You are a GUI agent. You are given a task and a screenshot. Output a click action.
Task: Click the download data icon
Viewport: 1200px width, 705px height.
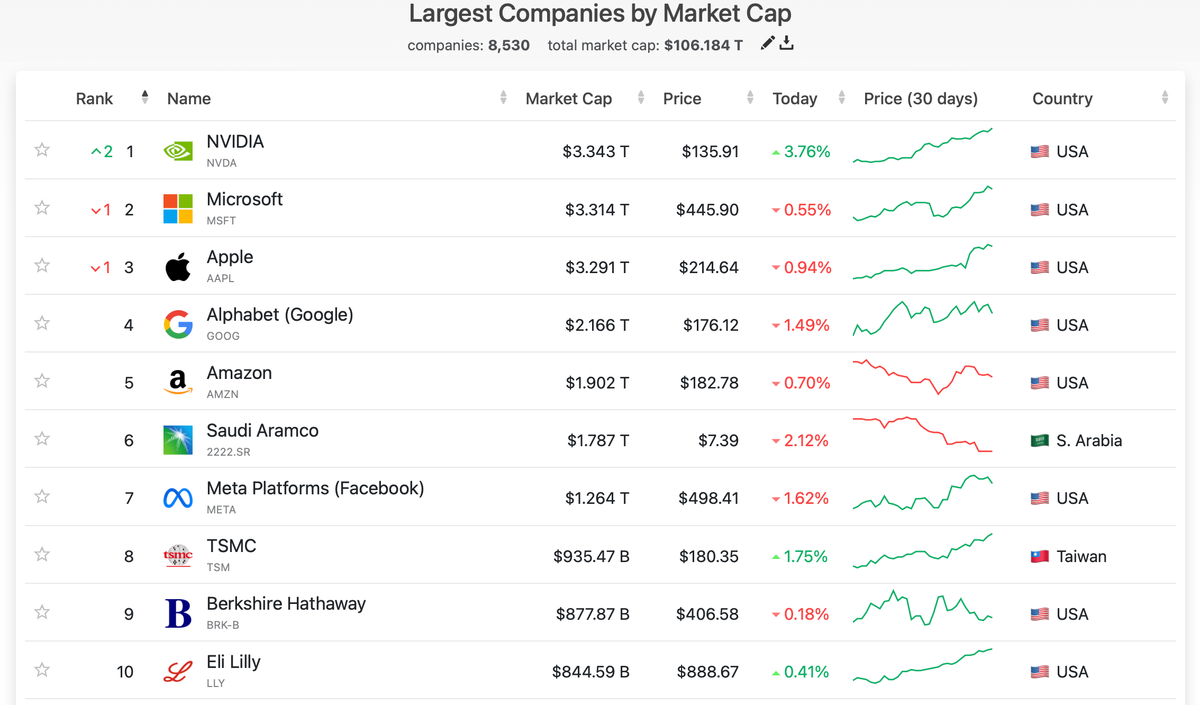787,43
